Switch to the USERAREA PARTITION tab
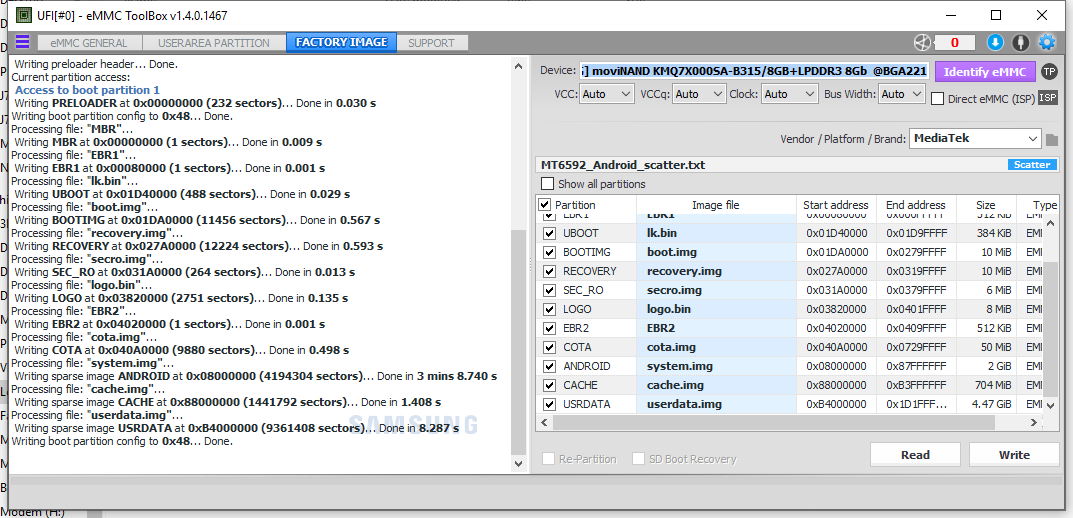Viewport: 1073px width, 518px height. click(x=214, y=43)
